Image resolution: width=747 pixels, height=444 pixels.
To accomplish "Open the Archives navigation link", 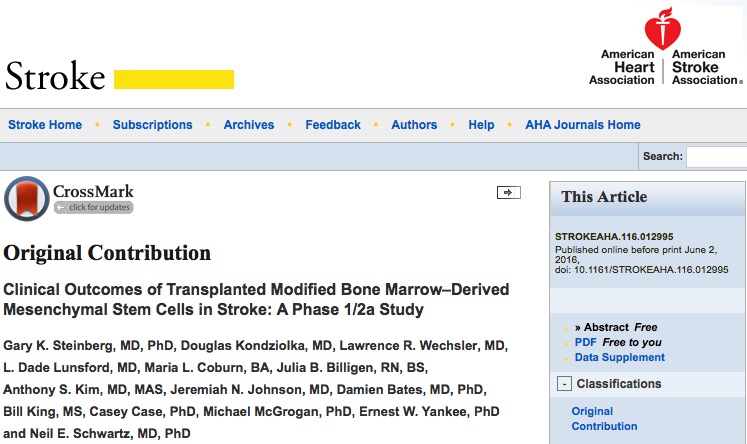I will [x=249, y=125].
